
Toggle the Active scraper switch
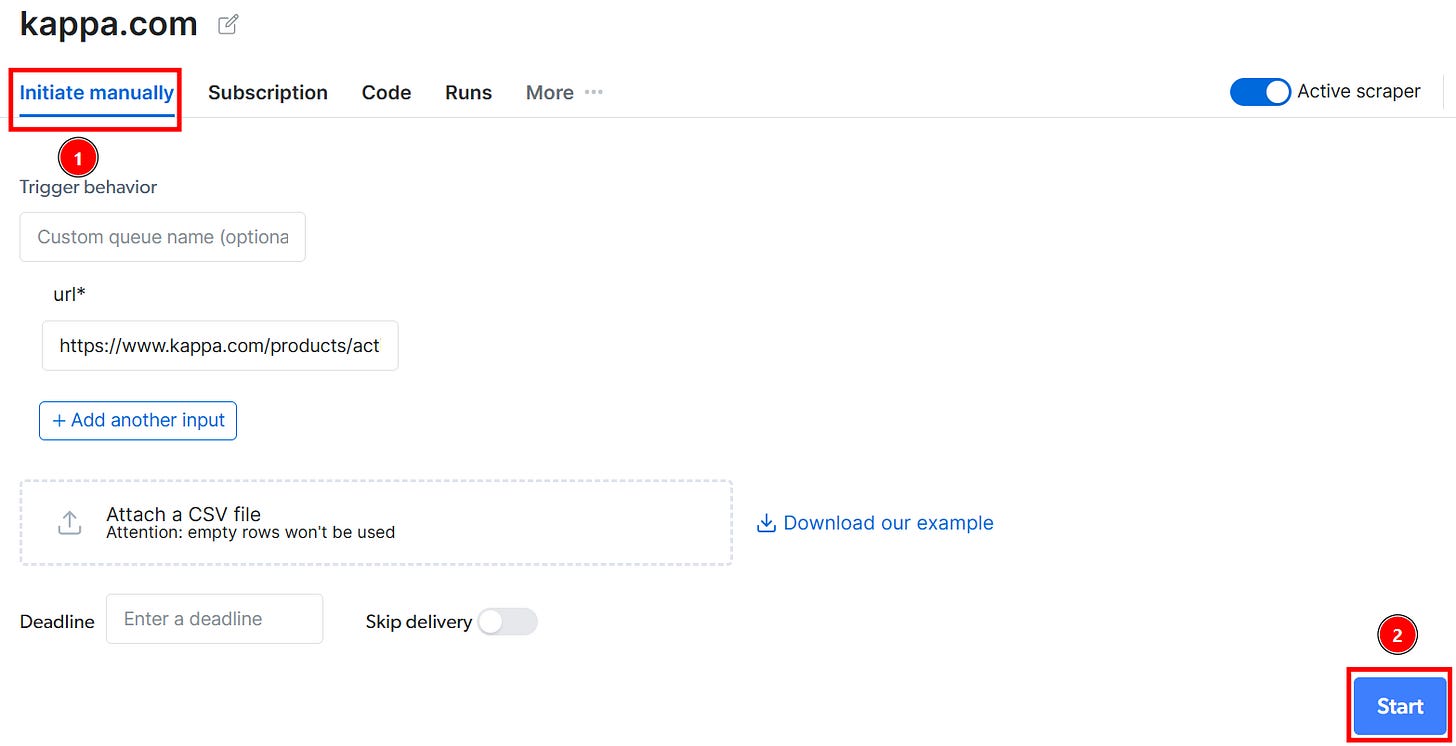[1260, 92]
